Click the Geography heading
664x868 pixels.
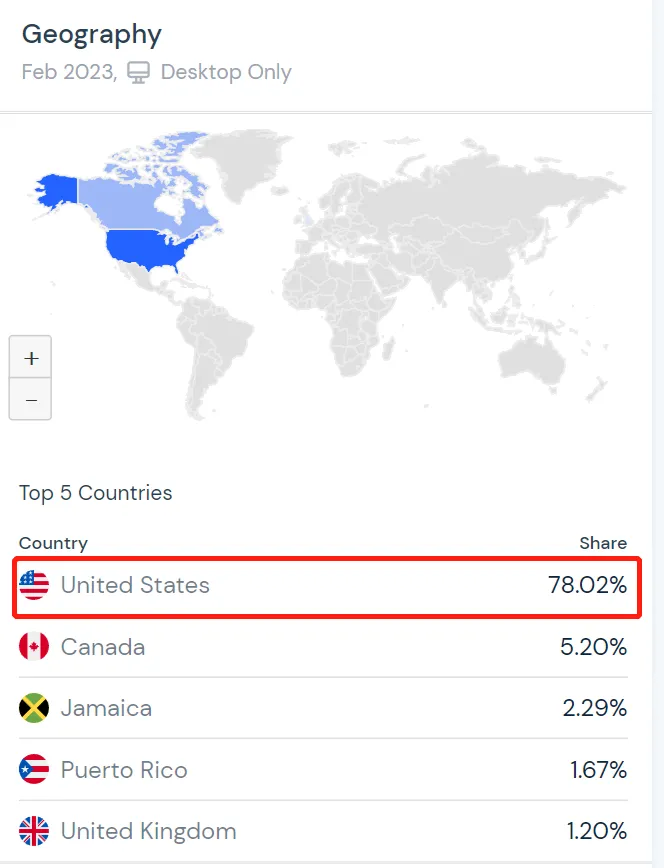pyautogui.click(x=91, y=34)
